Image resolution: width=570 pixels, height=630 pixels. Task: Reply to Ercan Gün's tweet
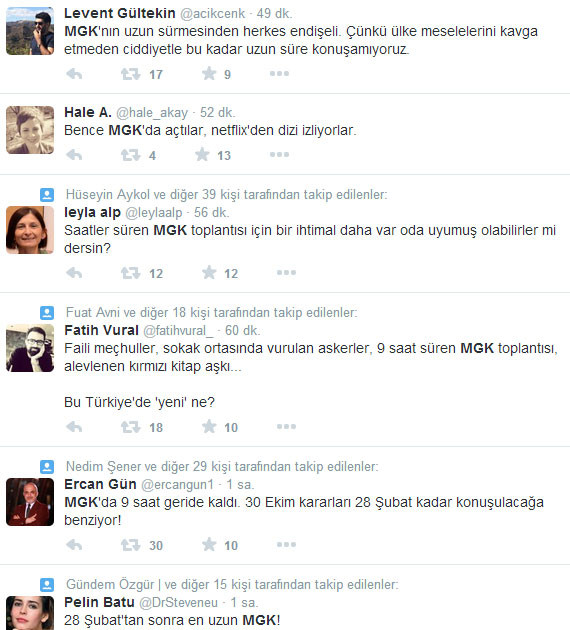click(74, 545)
